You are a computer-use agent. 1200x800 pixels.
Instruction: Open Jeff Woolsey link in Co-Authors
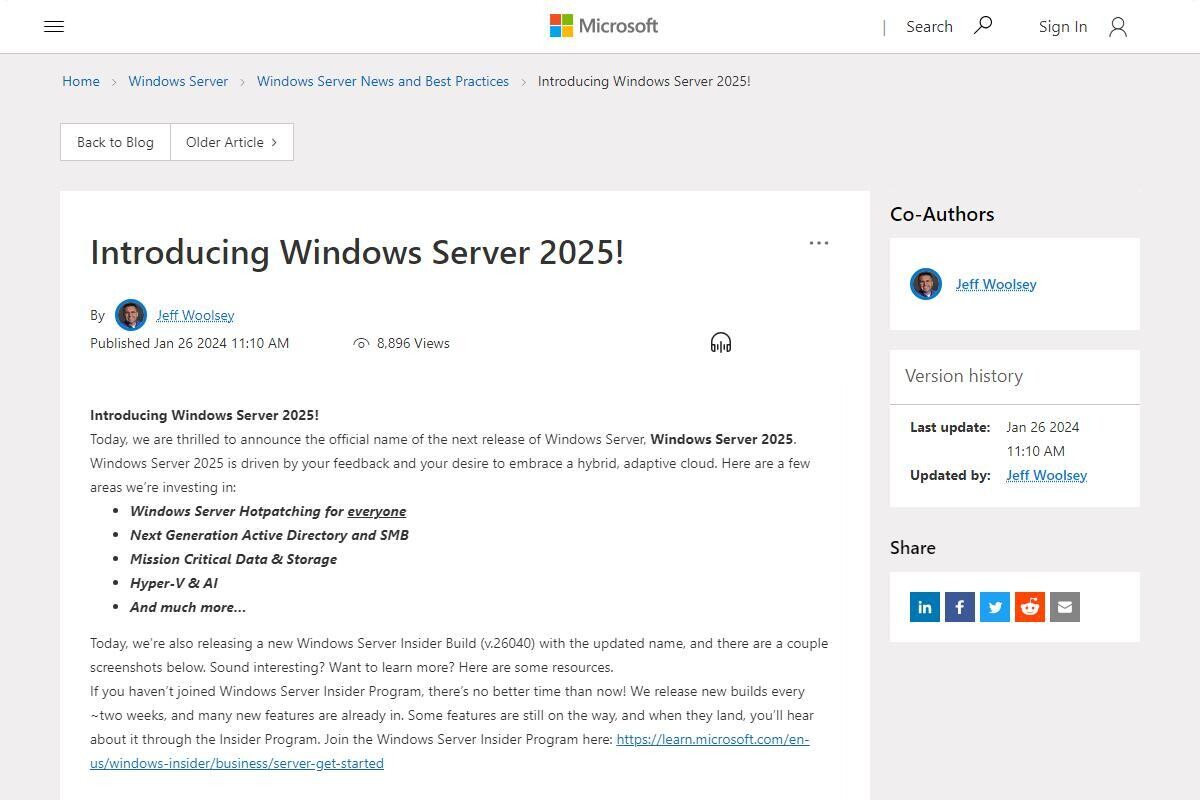[x=996, y=284]
